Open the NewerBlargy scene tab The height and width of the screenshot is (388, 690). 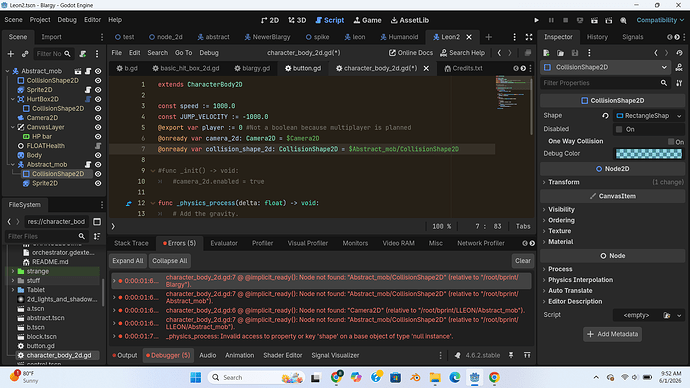(267, 37)
